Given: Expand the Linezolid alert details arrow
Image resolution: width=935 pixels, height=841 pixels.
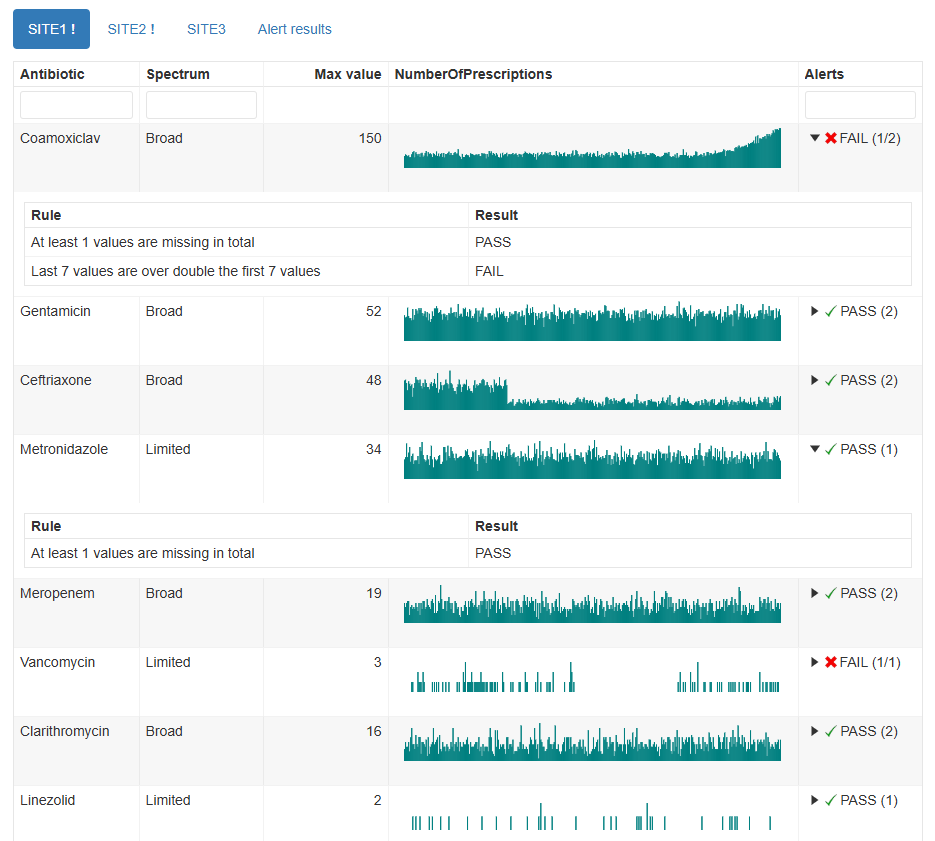Looking at the screenshot, I should (815, 801).
